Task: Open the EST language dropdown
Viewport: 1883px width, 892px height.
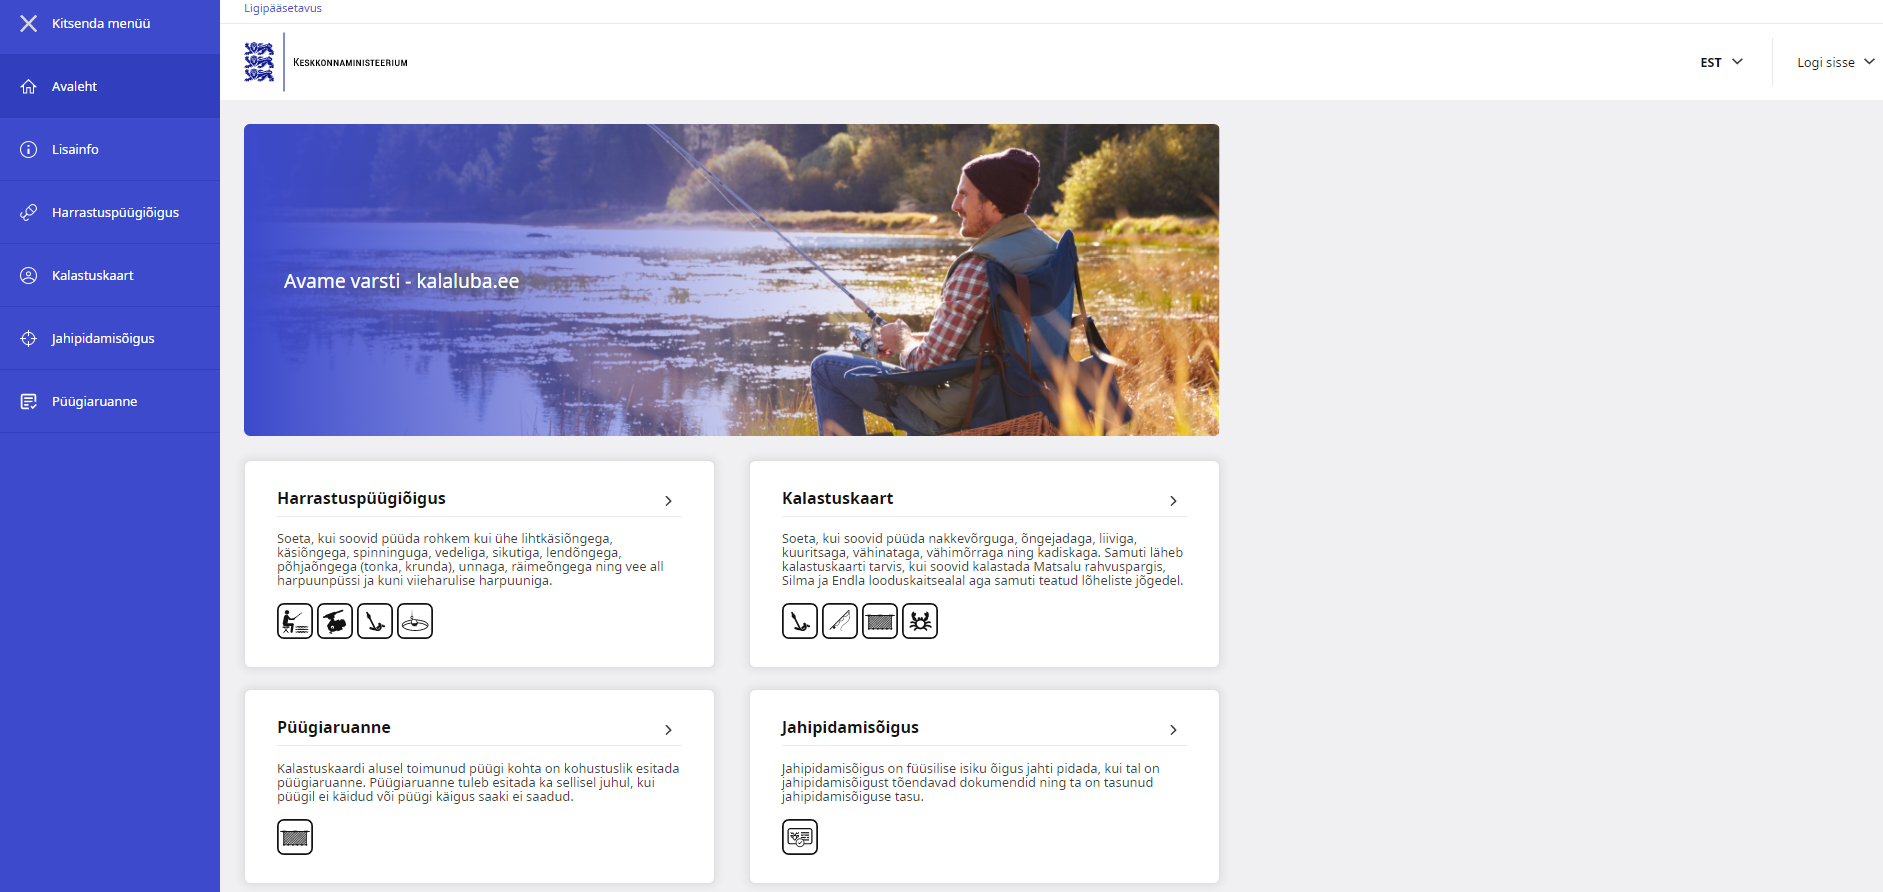Action: [1721, 62]
